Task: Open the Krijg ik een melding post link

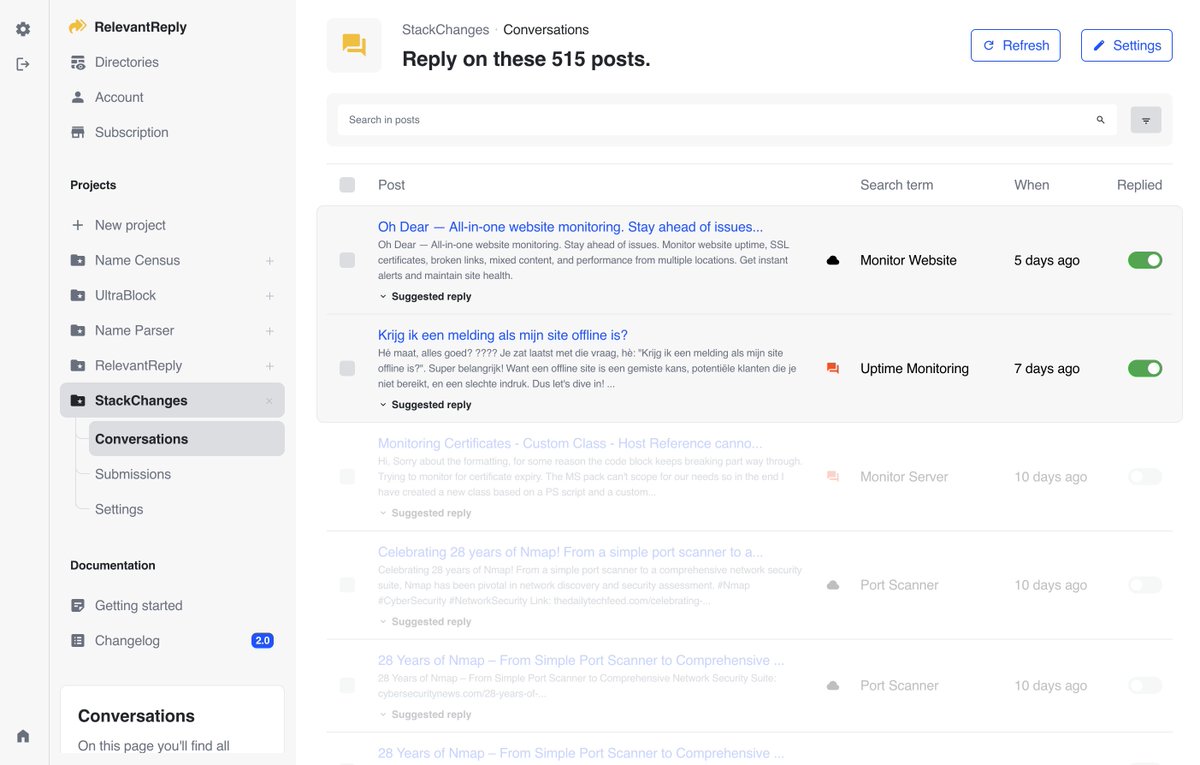Action: click(503, 335)
